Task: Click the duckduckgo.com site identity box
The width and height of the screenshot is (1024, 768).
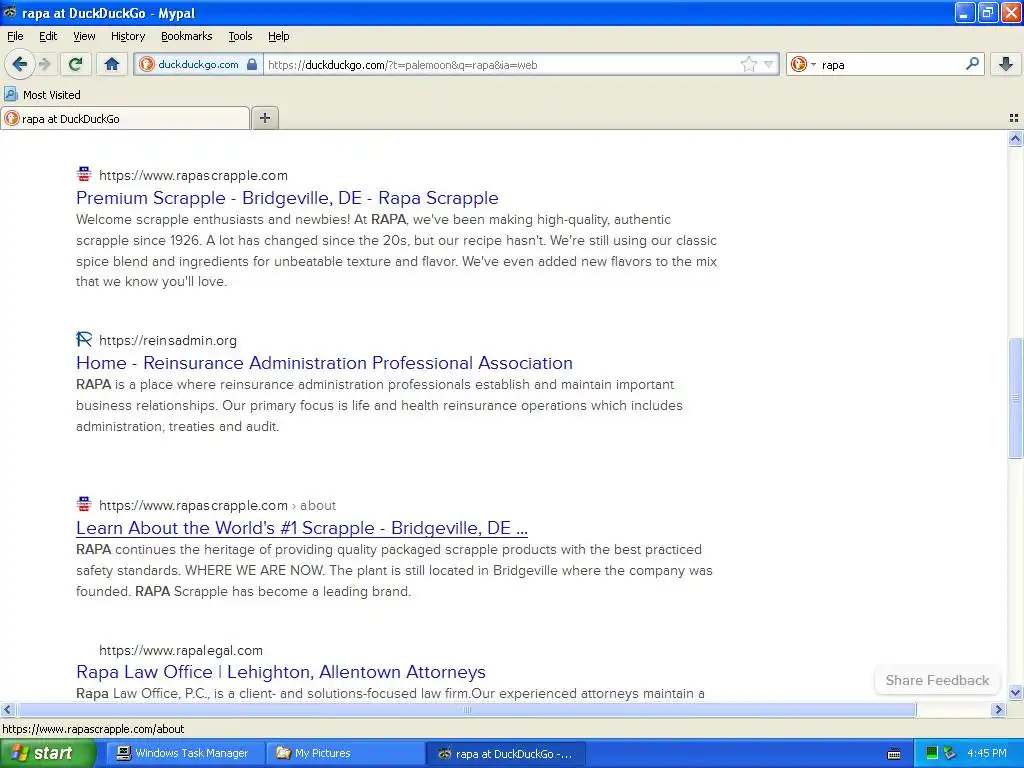Action: point(199,64)
